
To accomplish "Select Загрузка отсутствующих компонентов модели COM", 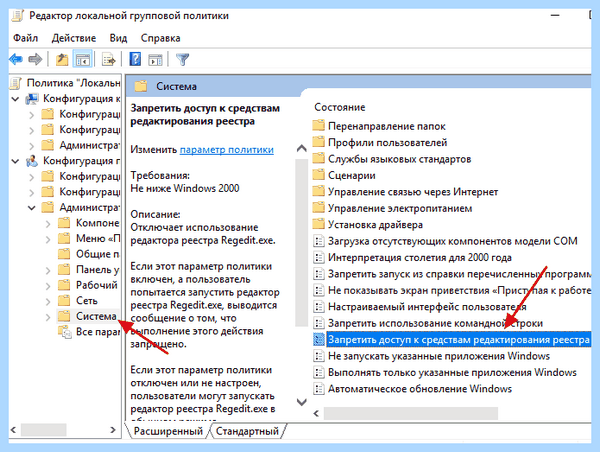I will point(453,241).
